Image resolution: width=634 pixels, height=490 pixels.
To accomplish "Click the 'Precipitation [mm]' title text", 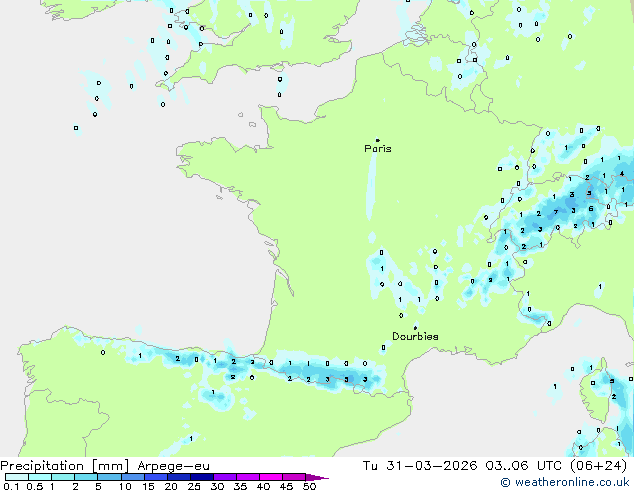I will [65, 466].
